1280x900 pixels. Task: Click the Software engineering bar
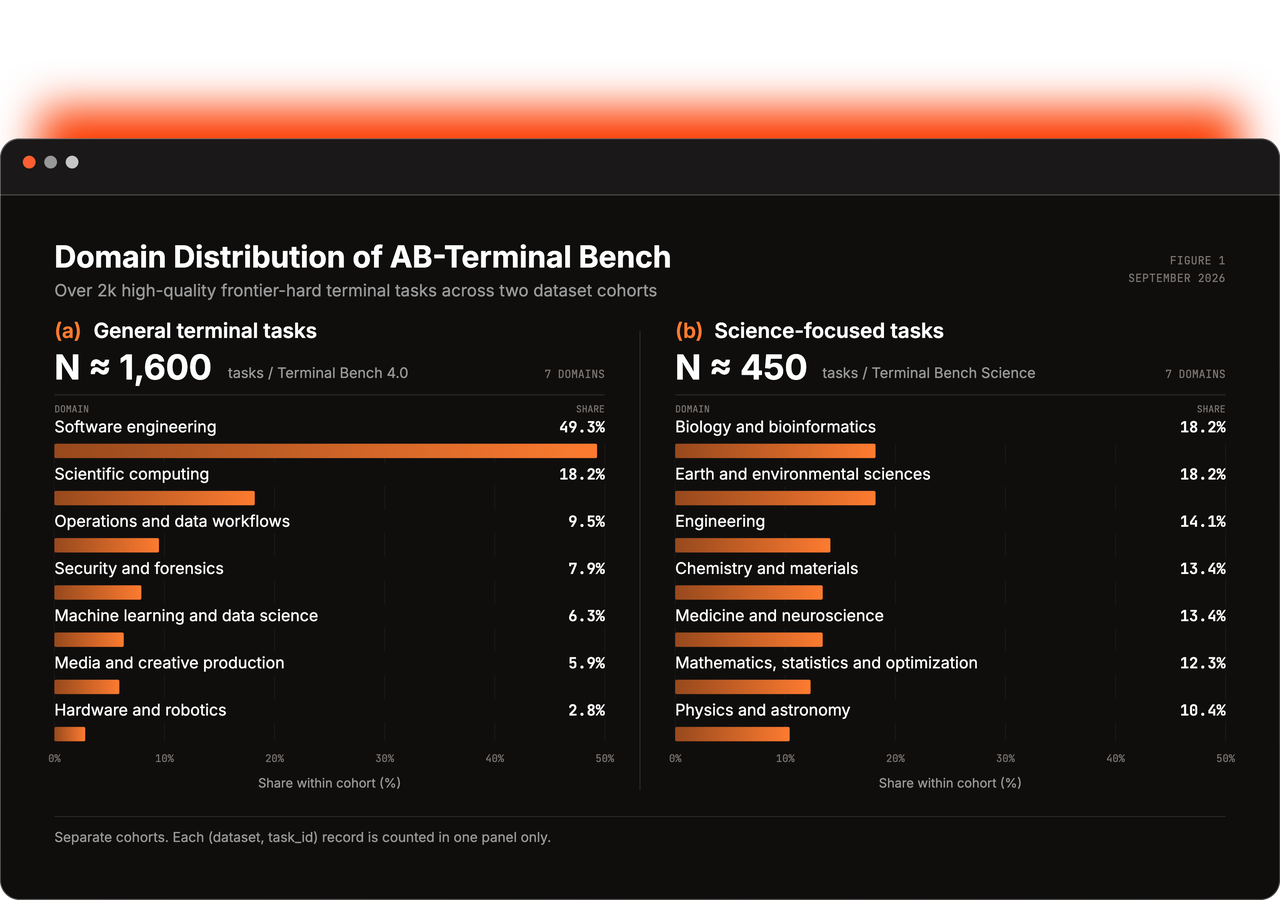326,451
